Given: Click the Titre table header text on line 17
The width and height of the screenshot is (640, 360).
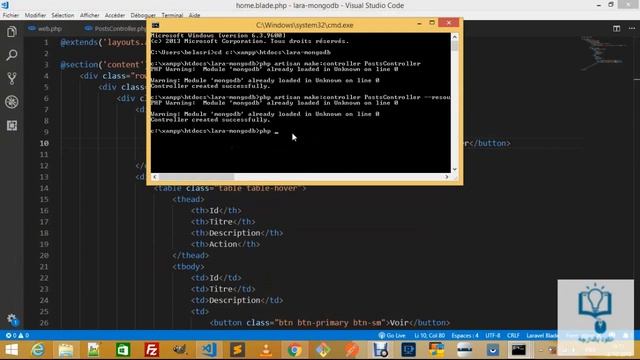Looking at the screenshot, I should coord(221,222).
